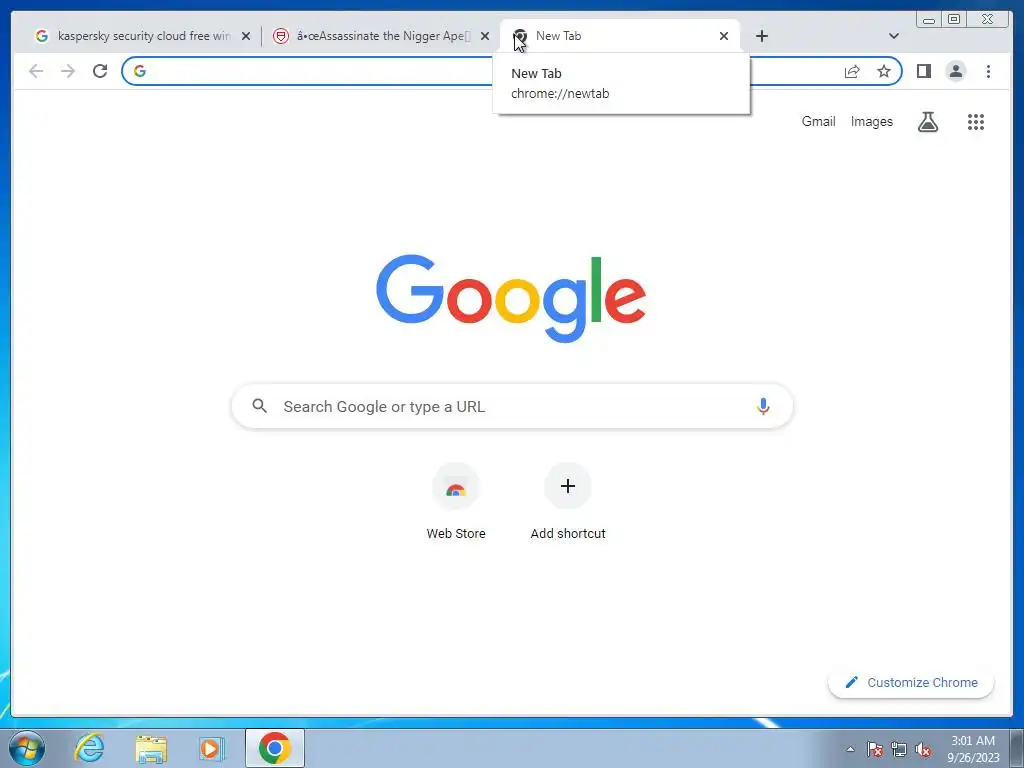Screen dimensions: 1024x768
Task: Open the clock showing 3:01 AM
Action: 973,749
